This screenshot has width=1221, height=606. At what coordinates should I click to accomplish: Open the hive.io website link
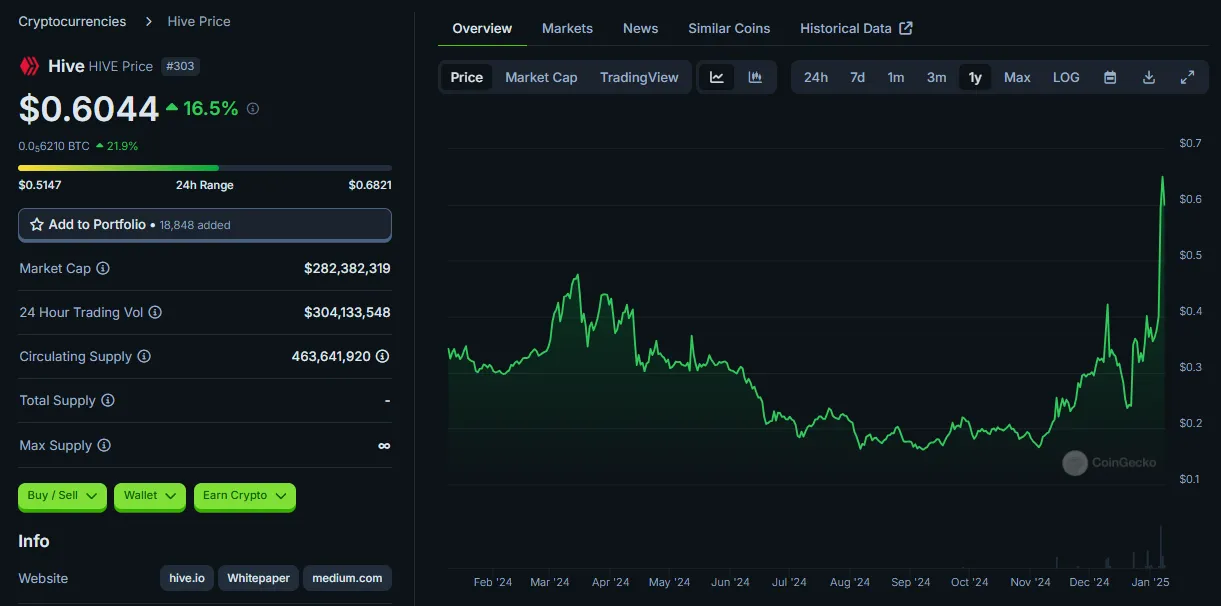coord(187,578)
